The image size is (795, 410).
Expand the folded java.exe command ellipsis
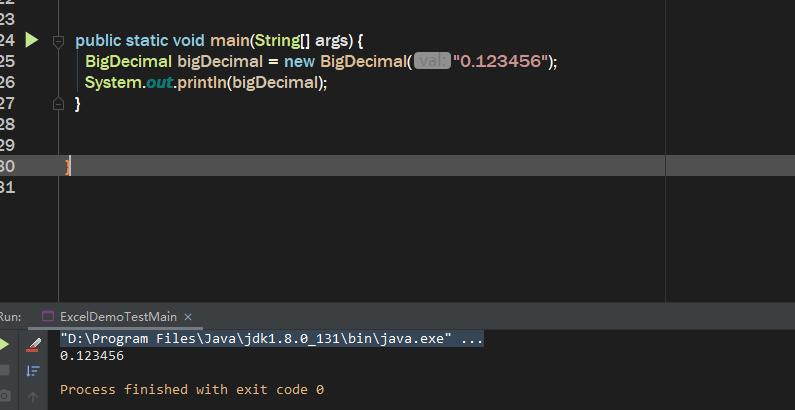click(472, 339)
